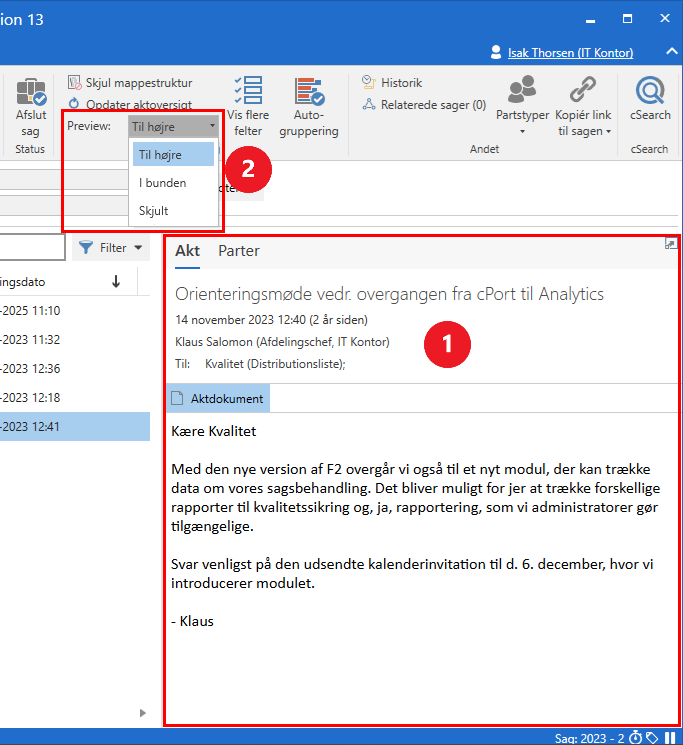
Task: Click the Partstyper people icon
Action: (x=522, y=89)
